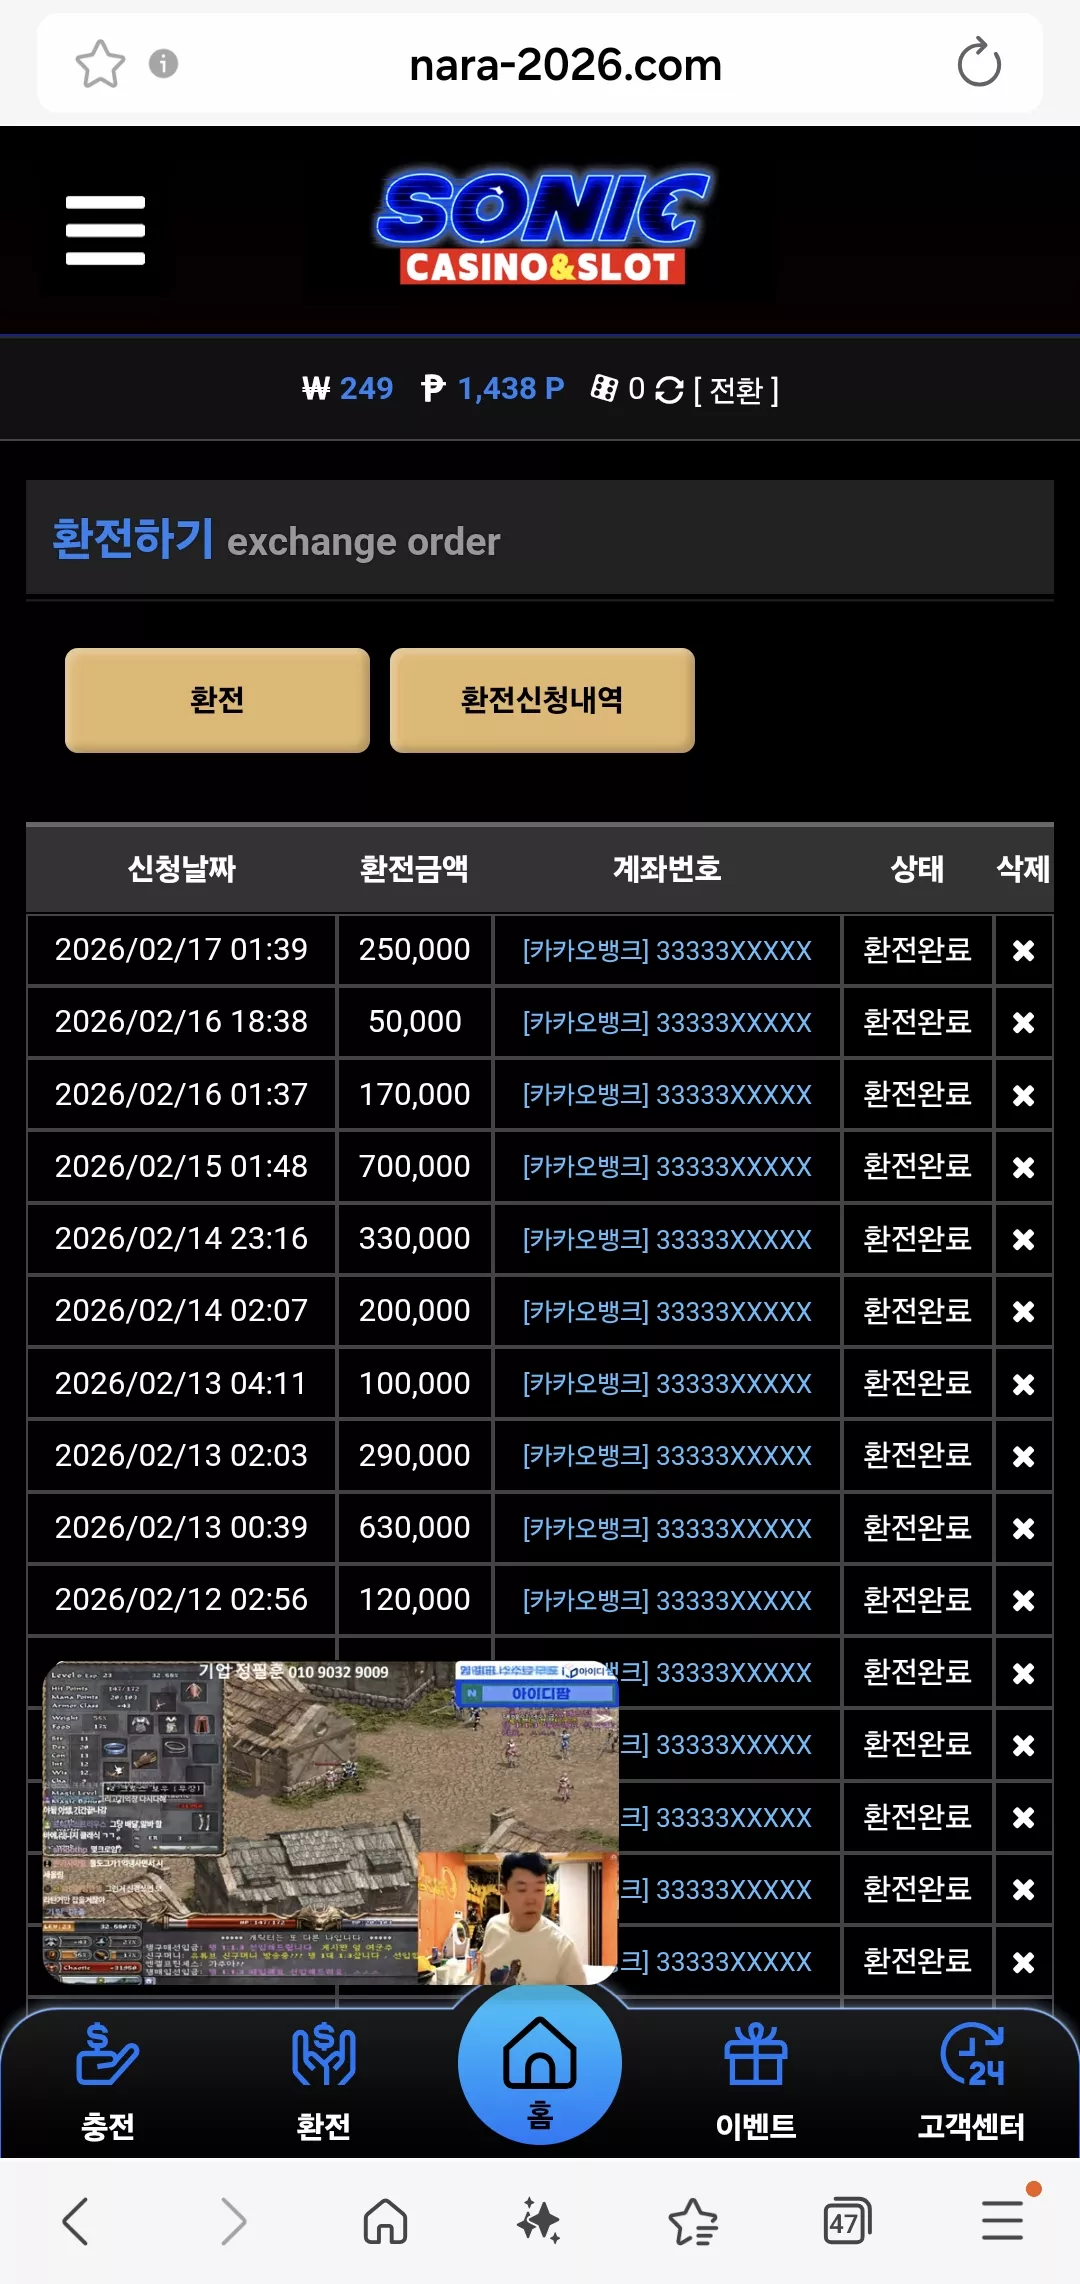Click the [ 전환 ] points convert link

point(736,390)
